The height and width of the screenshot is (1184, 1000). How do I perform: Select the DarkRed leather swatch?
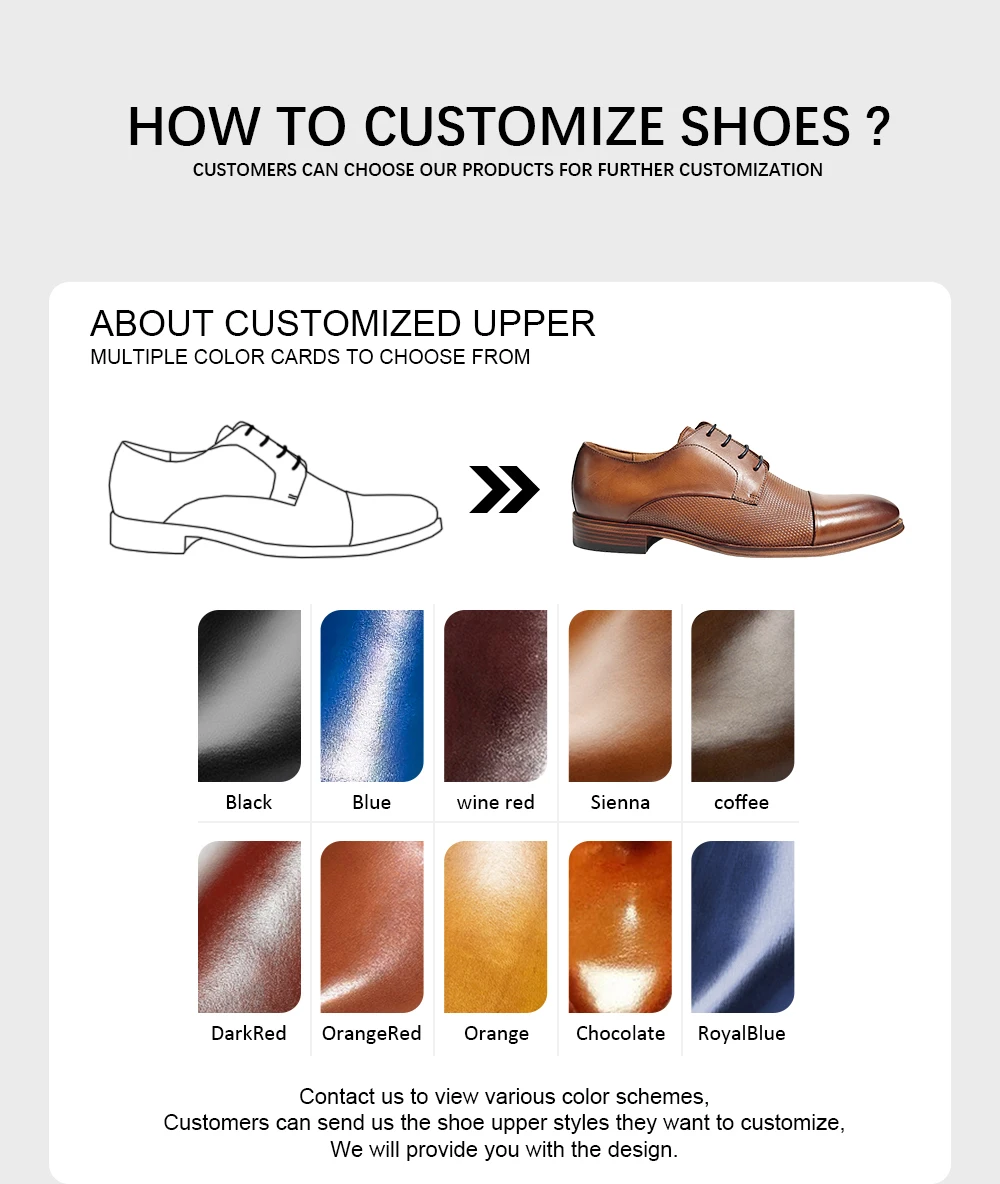(249, 927)
